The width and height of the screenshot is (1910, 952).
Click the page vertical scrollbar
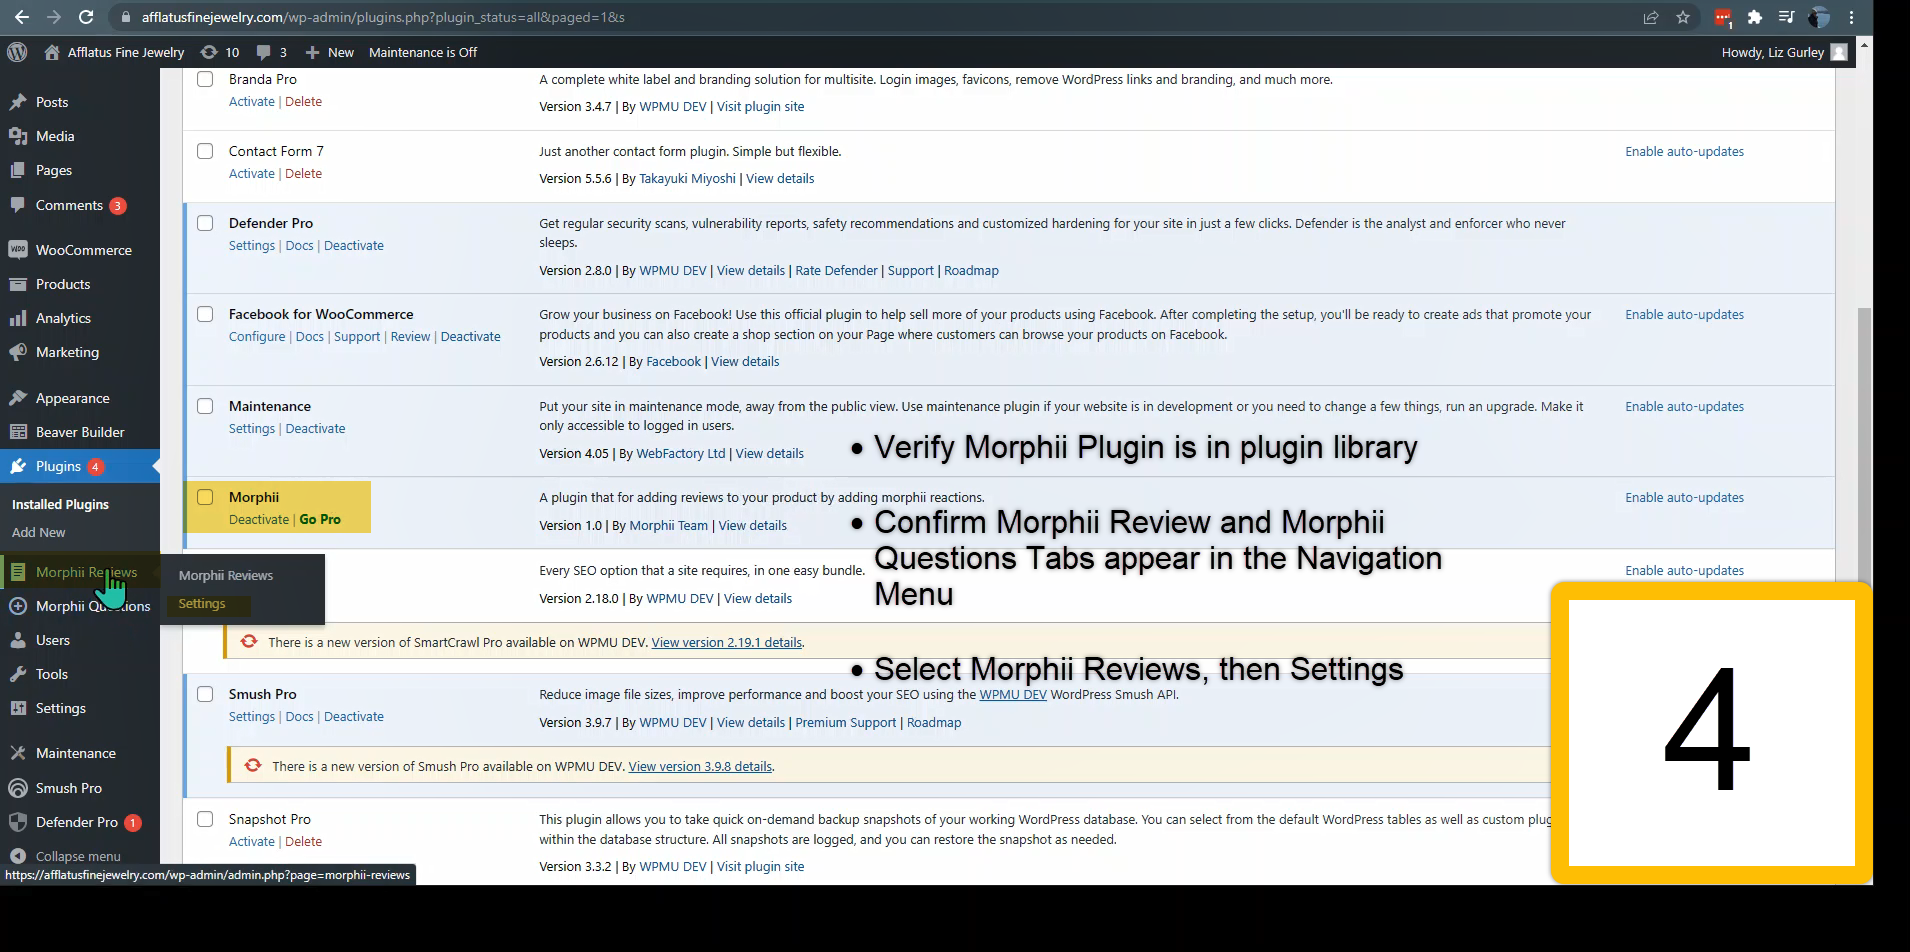pos(1864,445)
